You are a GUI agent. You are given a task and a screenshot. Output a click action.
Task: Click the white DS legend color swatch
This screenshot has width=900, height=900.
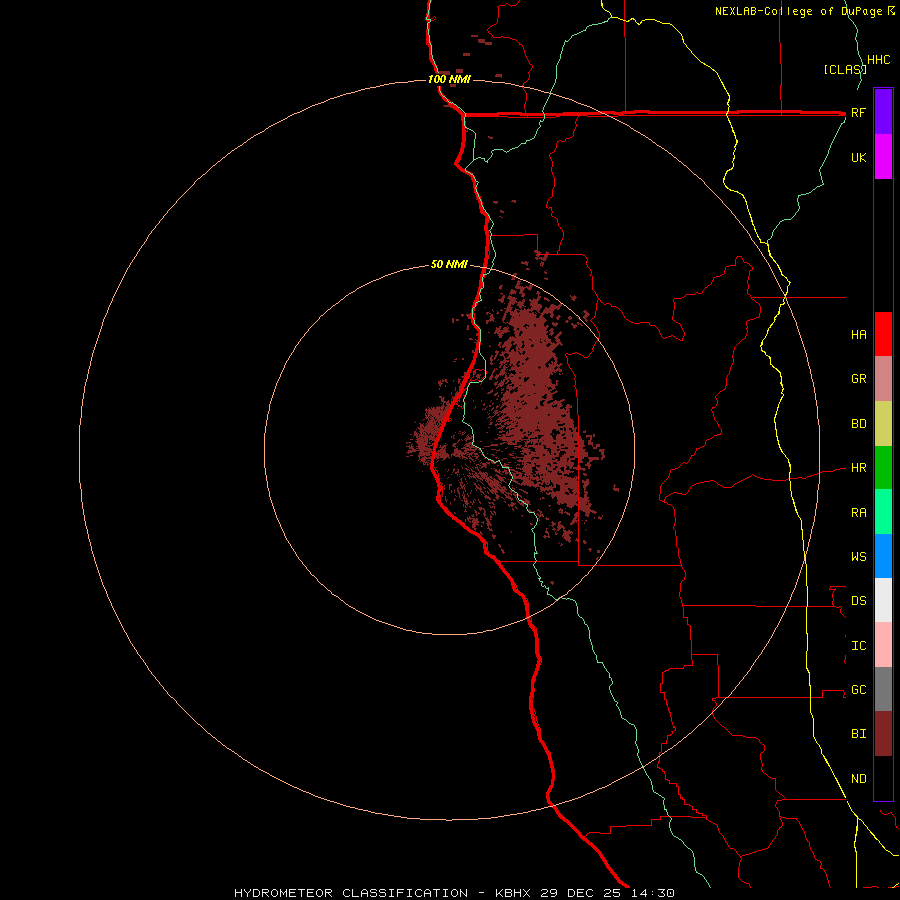click(883, 600)
